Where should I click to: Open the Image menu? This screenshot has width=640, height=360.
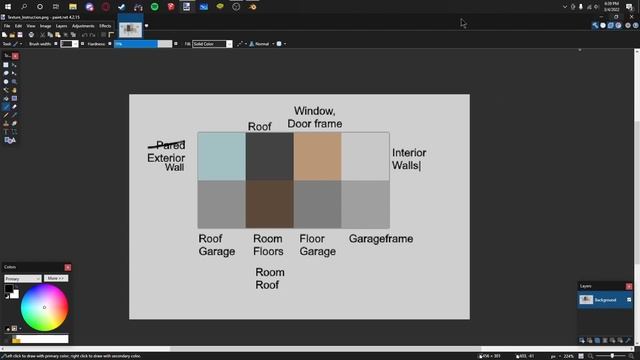click(x=45, y=26)
